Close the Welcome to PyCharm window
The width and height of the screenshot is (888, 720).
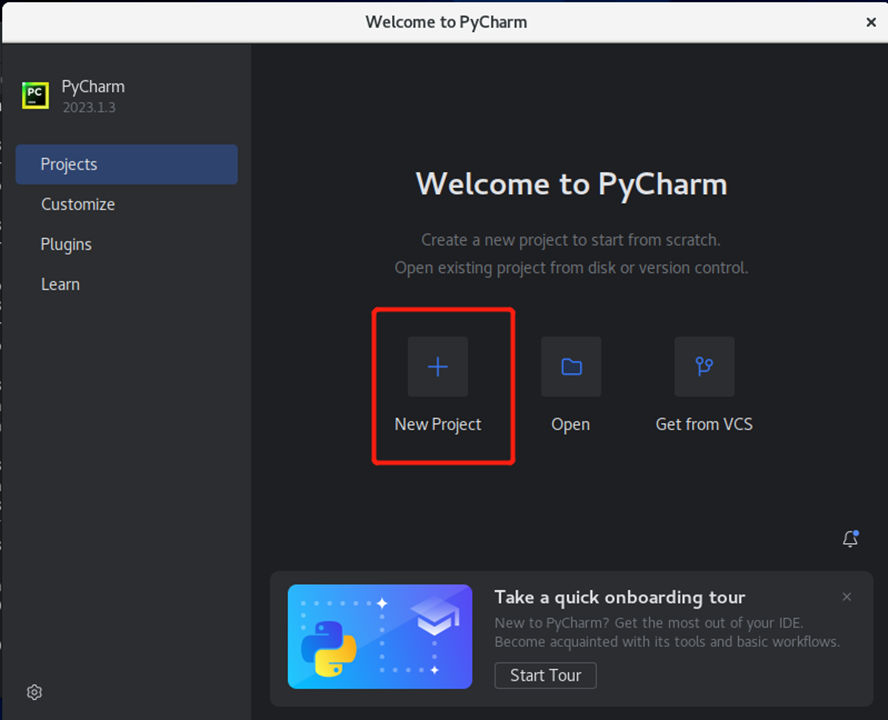[871, 22]
